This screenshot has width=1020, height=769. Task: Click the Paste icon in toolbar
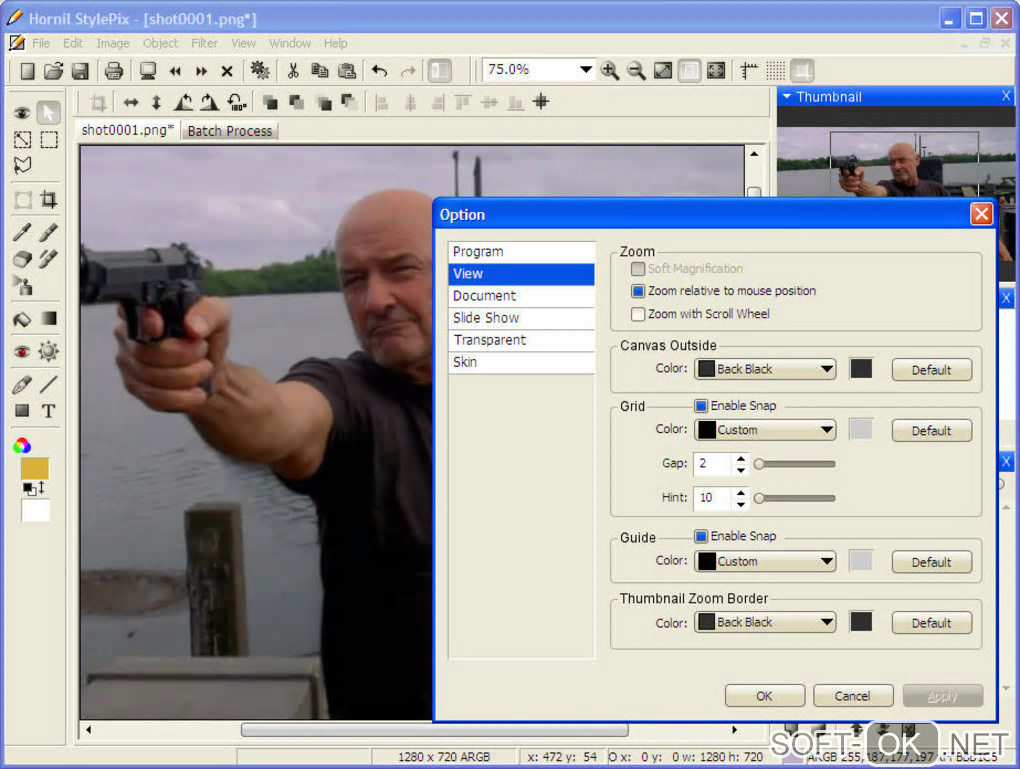(x=347, y=70)
